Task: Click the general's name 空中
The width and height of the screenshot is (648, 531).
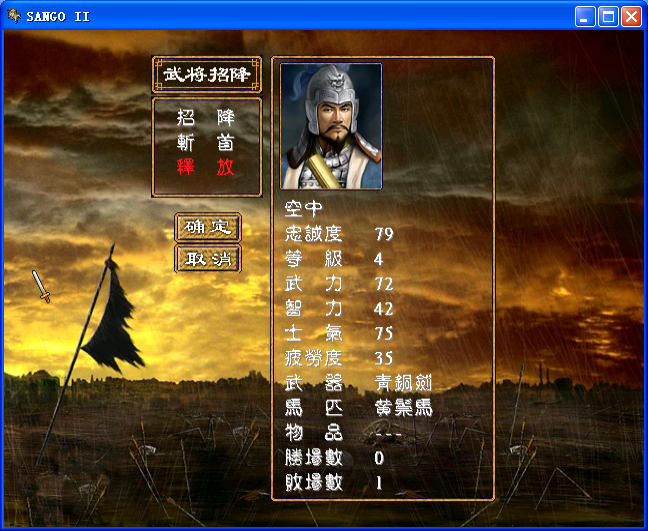Action: (304, 209)
